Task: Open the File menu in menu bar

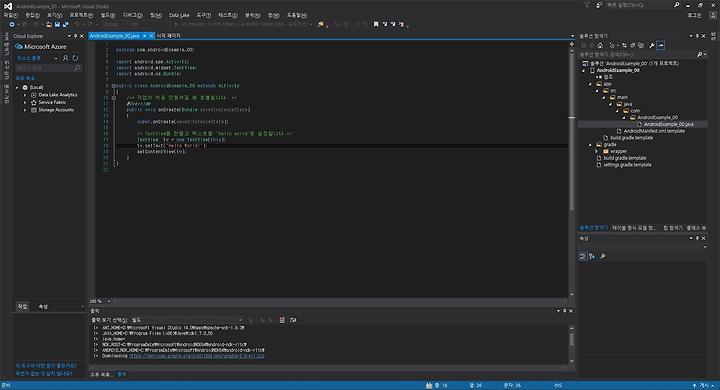Action: coord(11,15)
